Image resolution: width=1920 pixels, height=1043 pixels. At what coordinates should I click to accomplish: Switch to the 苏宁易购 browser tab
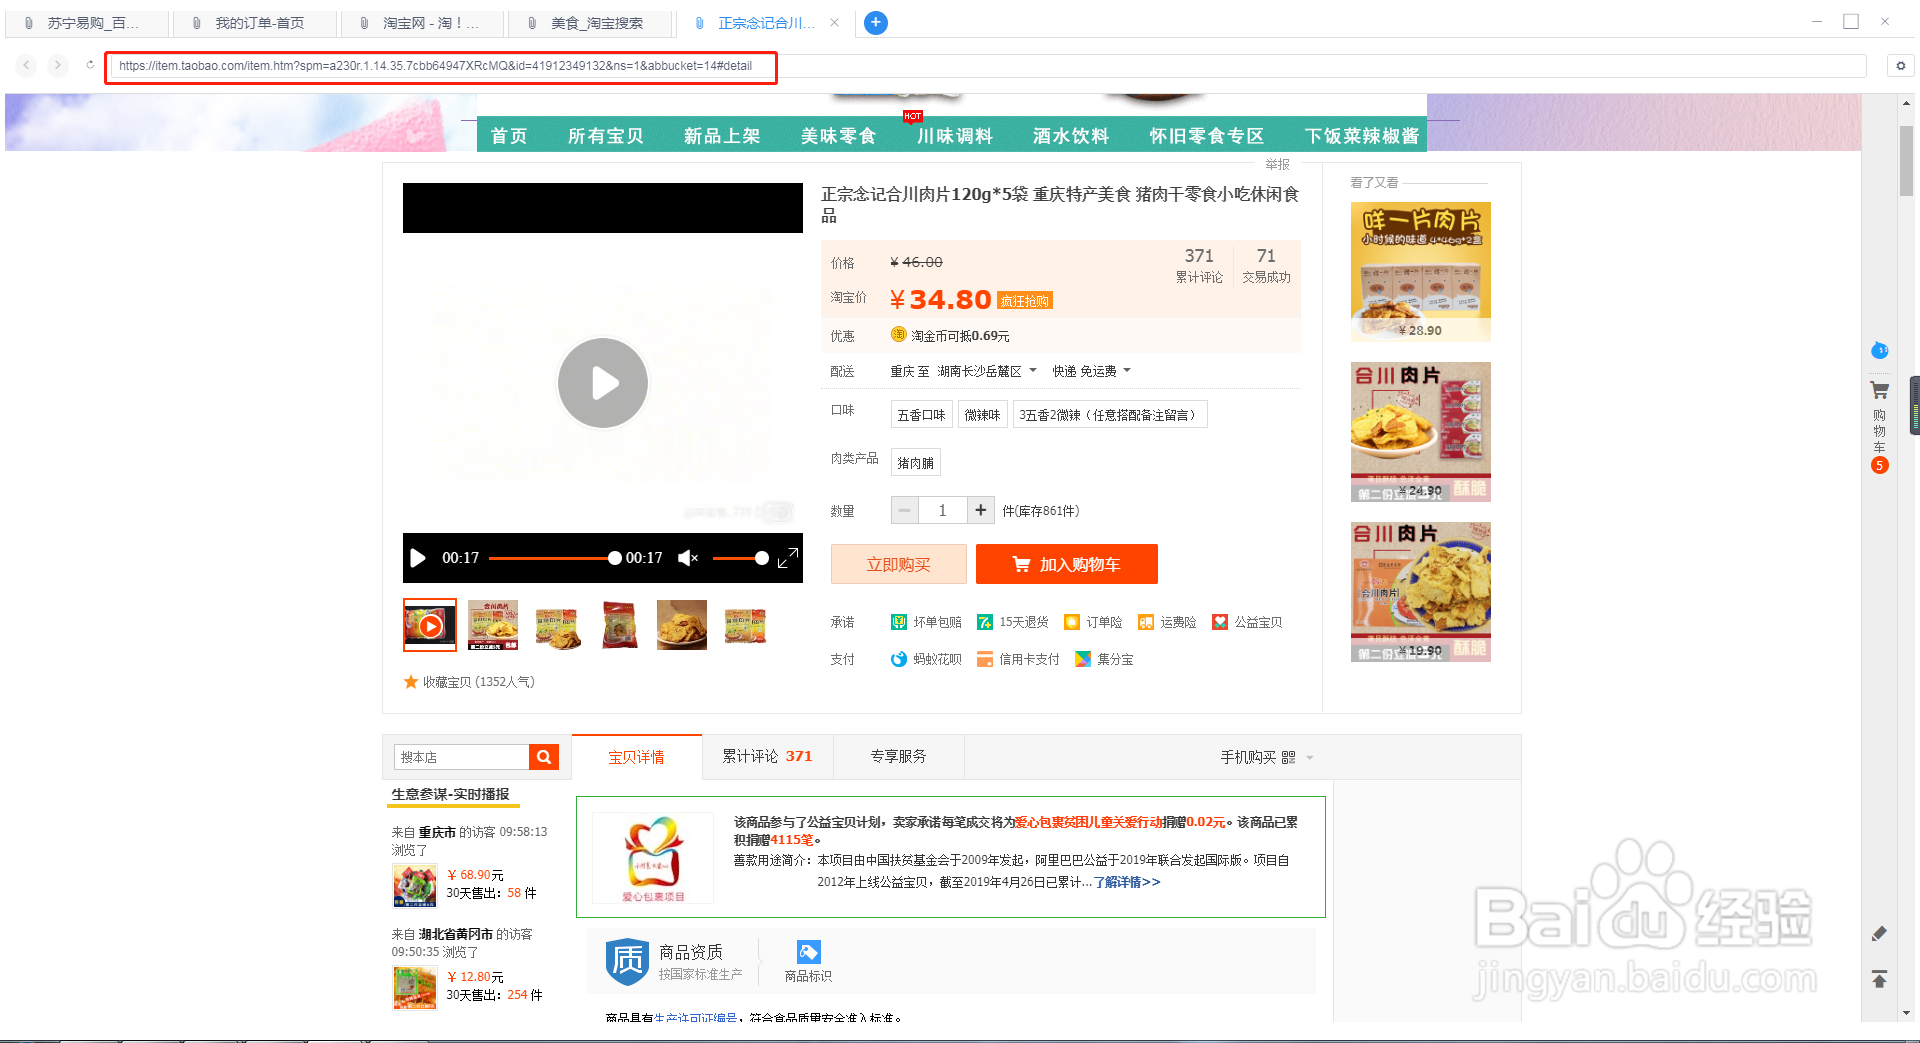click(86, 23)
